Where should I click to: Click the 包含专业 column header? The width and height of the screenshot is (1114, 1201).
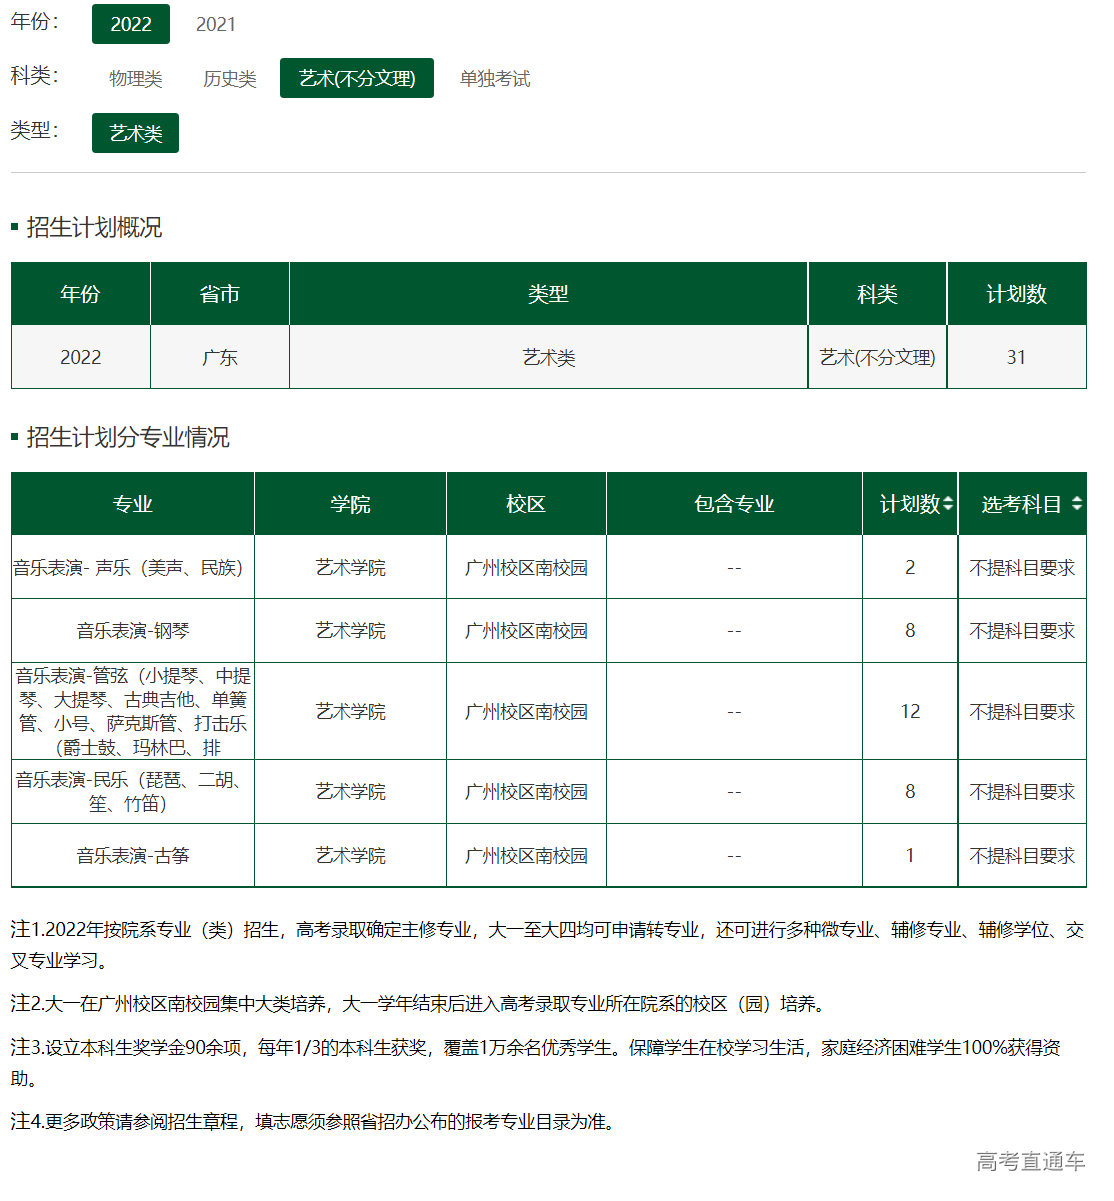[x=734, y=504]
